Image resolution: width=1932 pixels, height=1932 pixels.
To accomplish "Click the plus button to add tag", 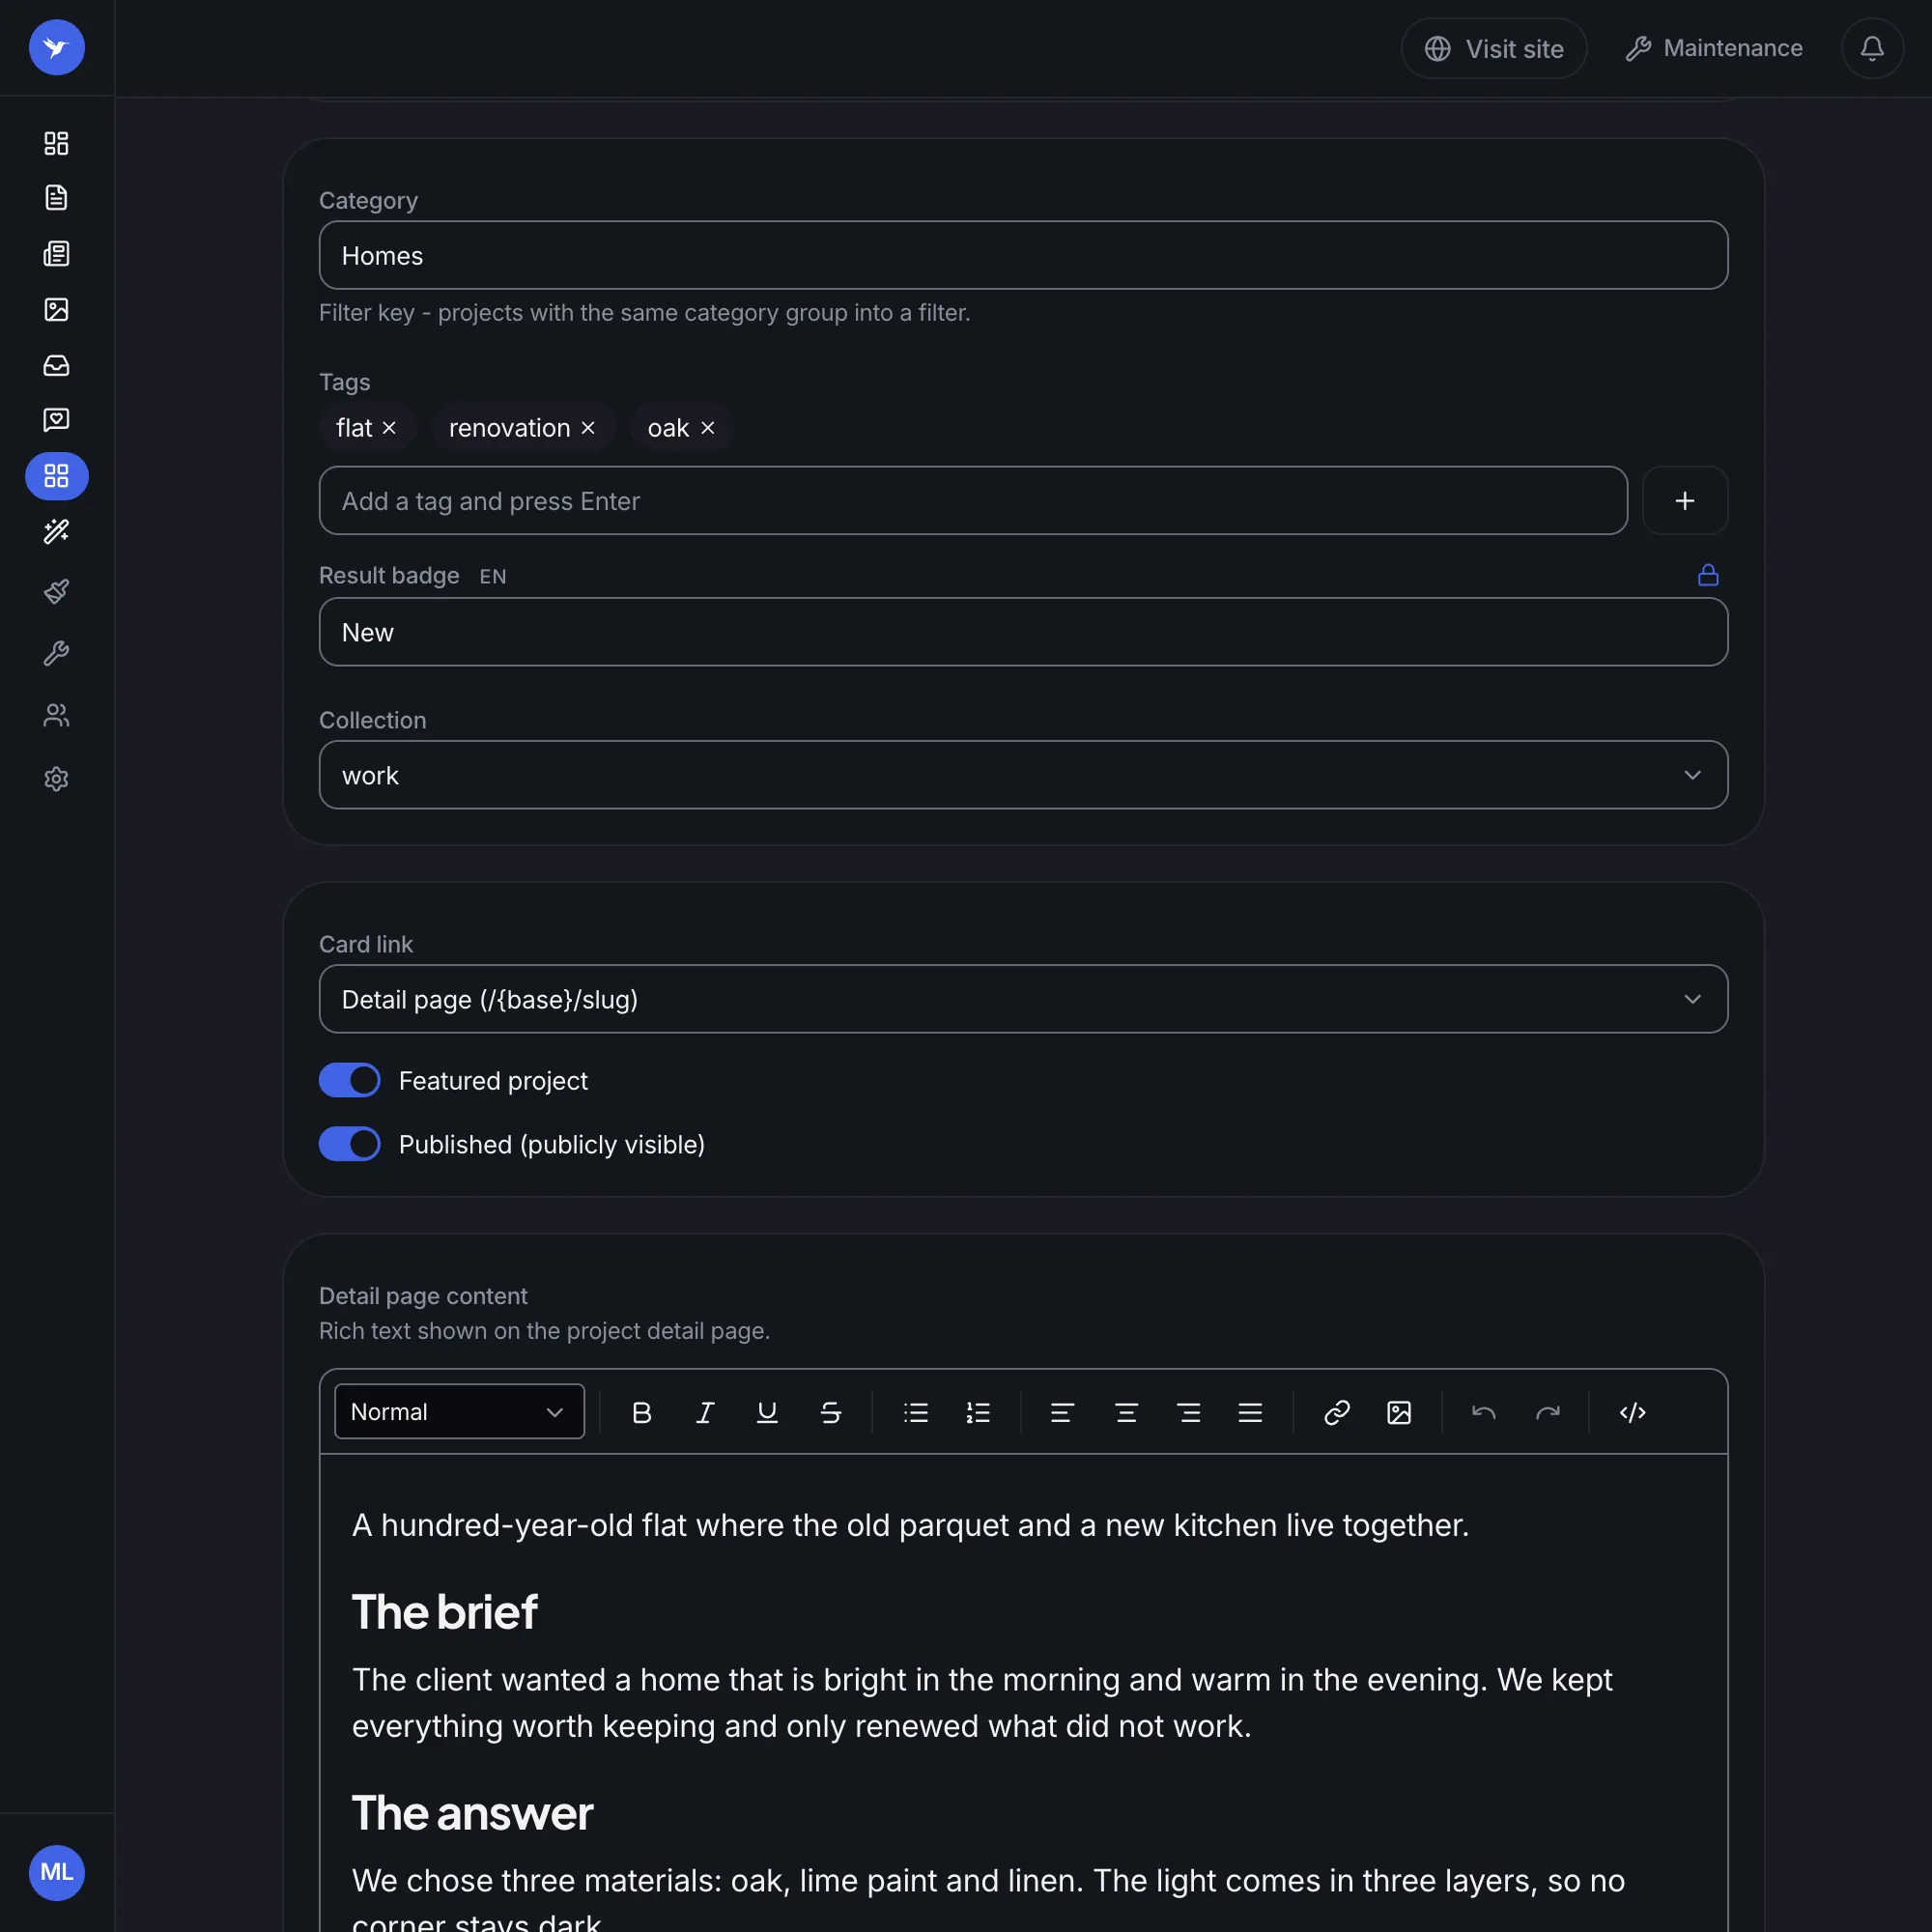I will tap(1685, 500).
